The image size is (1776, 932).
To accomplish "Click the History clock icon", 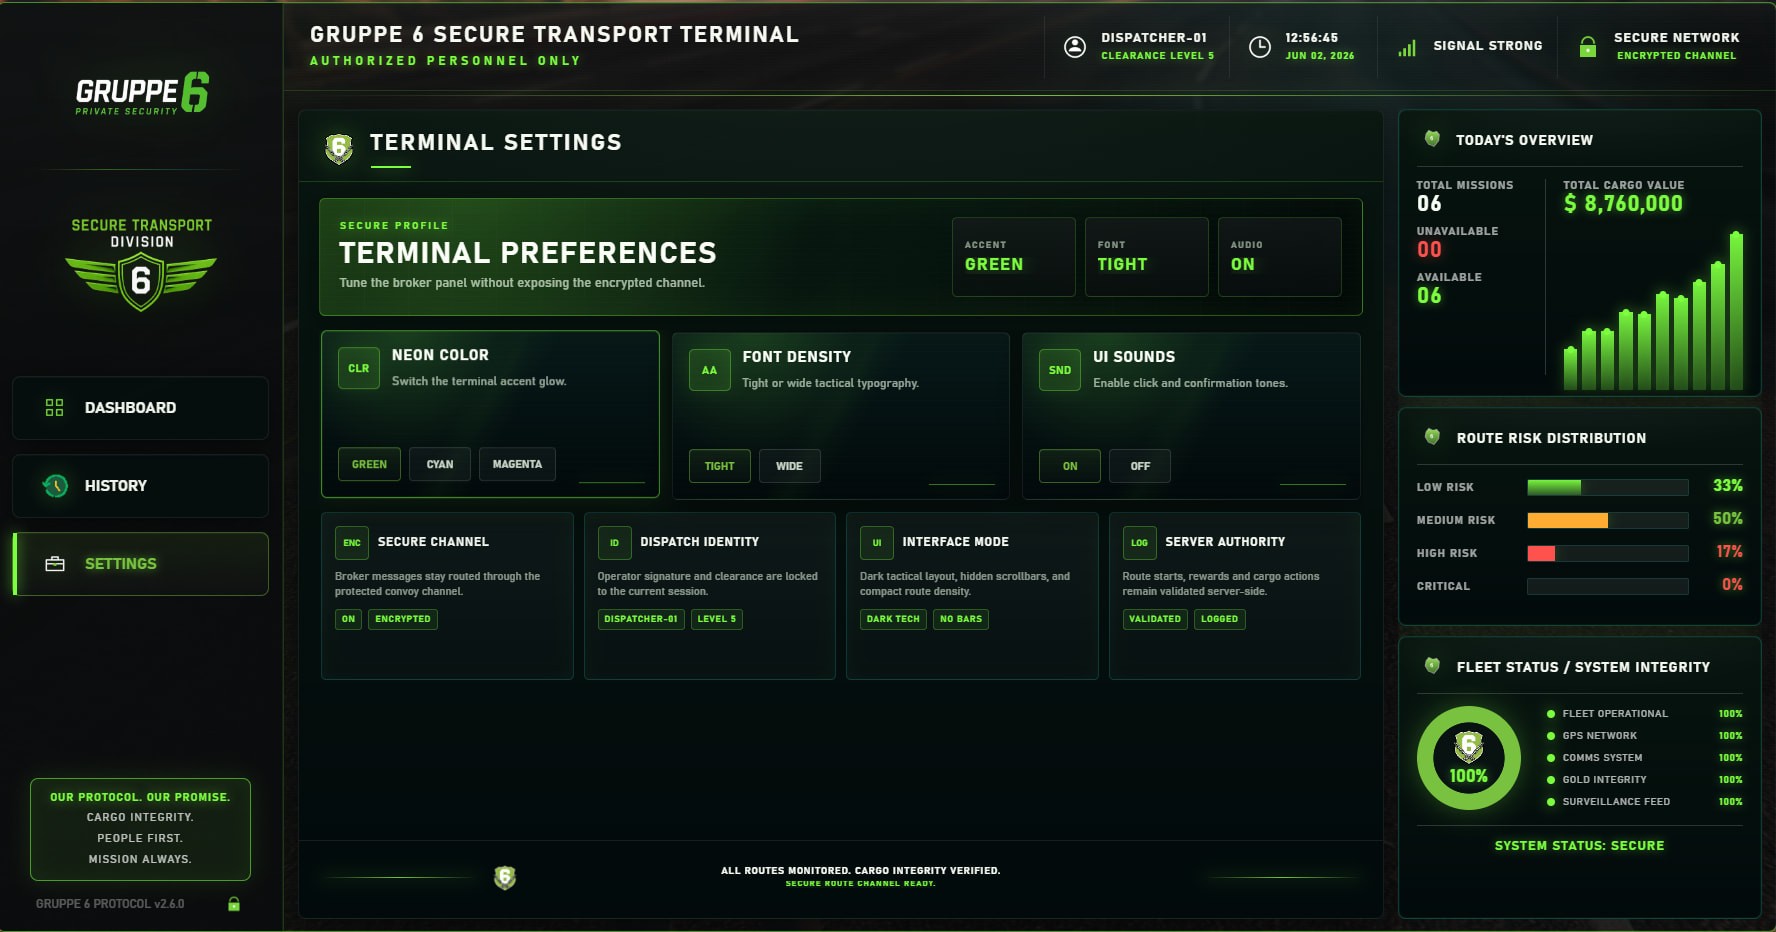I will 55,486.
